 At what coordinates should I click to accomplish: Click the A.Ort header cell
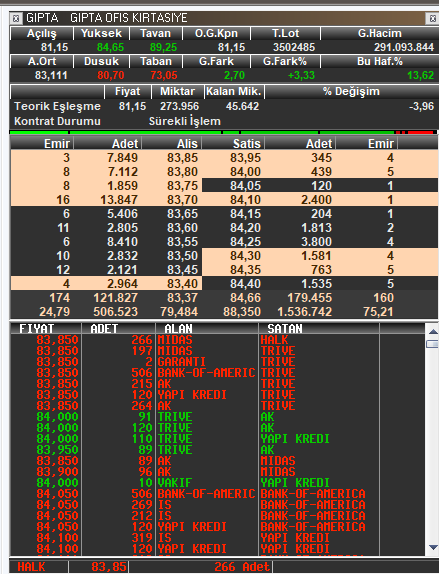click(42, 61)
